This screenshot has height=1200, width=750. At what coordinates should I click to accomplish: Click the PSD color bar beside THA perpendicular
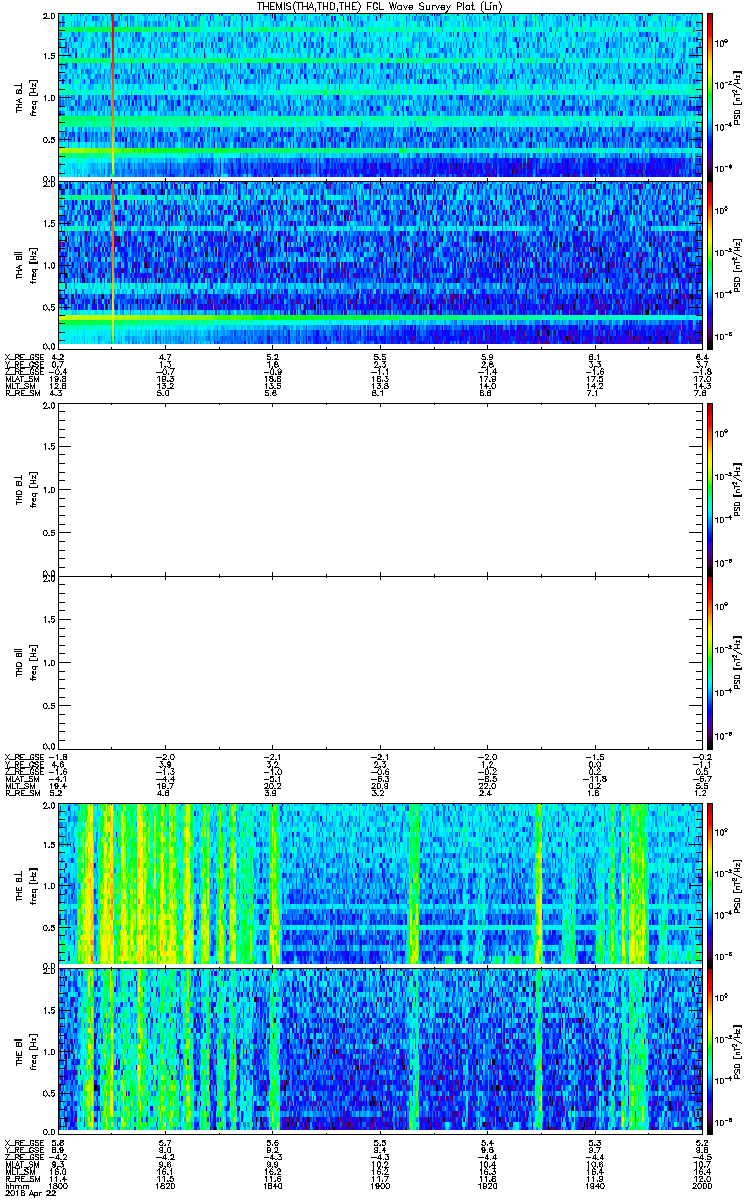tap(711, 96)
